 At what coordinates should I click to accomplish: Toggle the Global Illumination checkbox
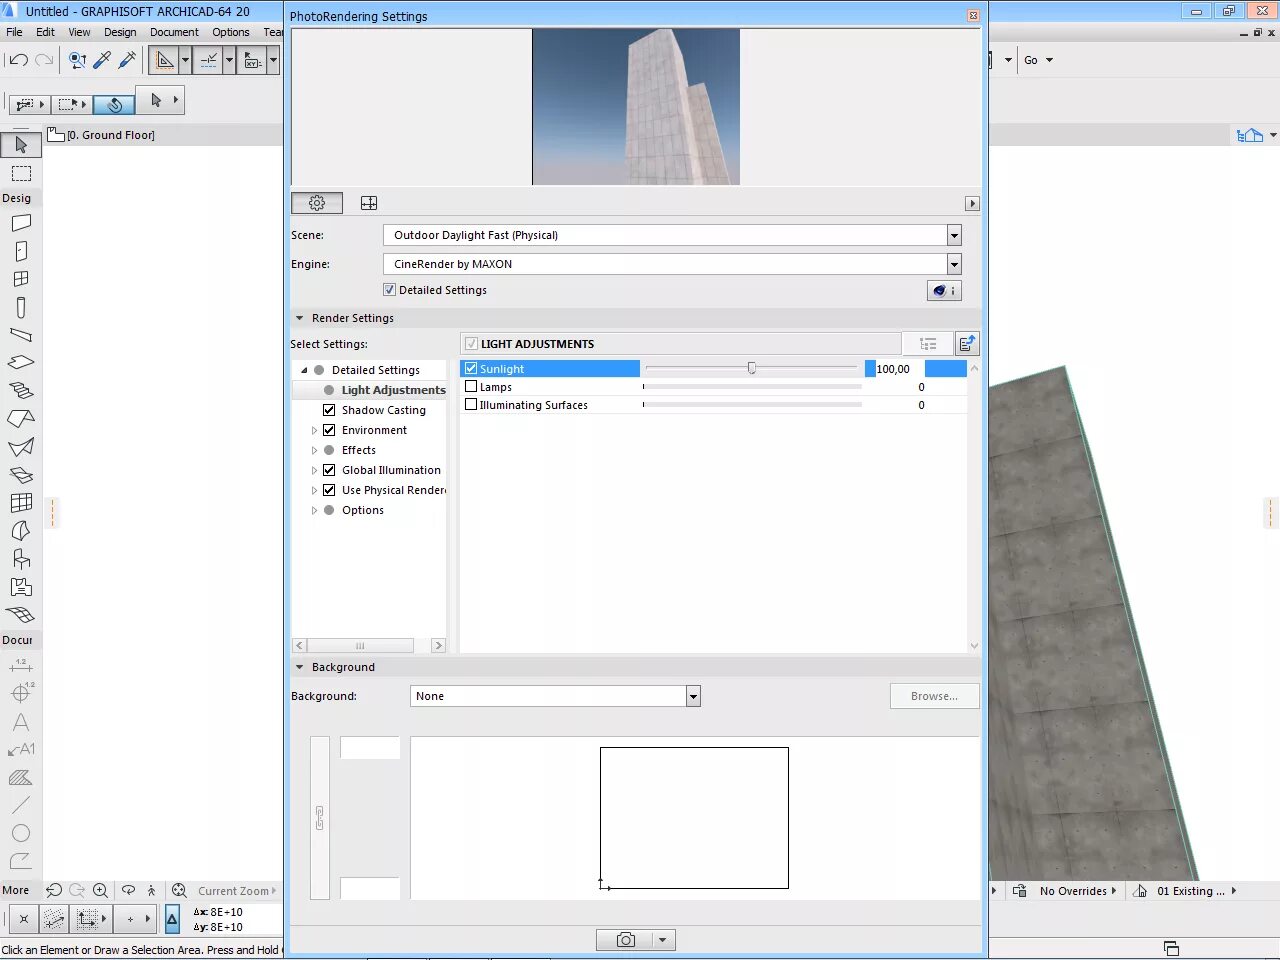coord(329,470)
